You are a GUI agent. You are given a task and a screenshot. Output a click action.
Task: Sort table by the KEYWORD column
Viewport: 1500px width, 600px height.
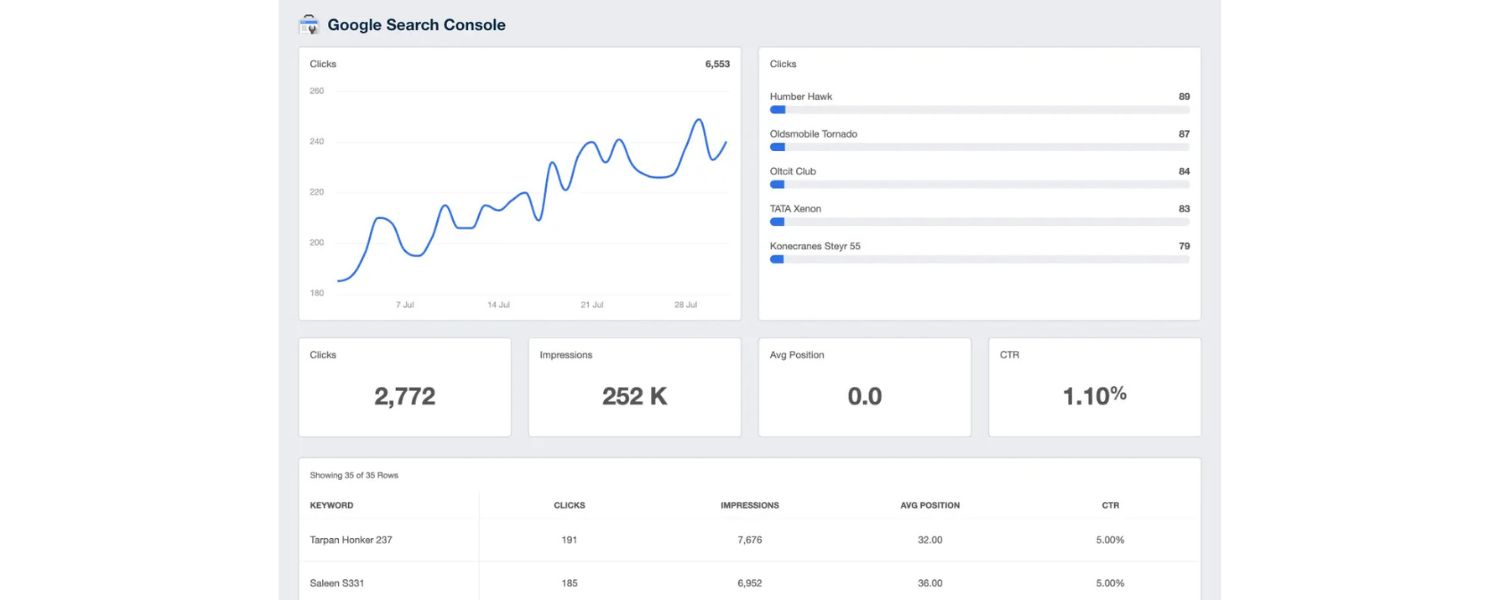point(331,505)
